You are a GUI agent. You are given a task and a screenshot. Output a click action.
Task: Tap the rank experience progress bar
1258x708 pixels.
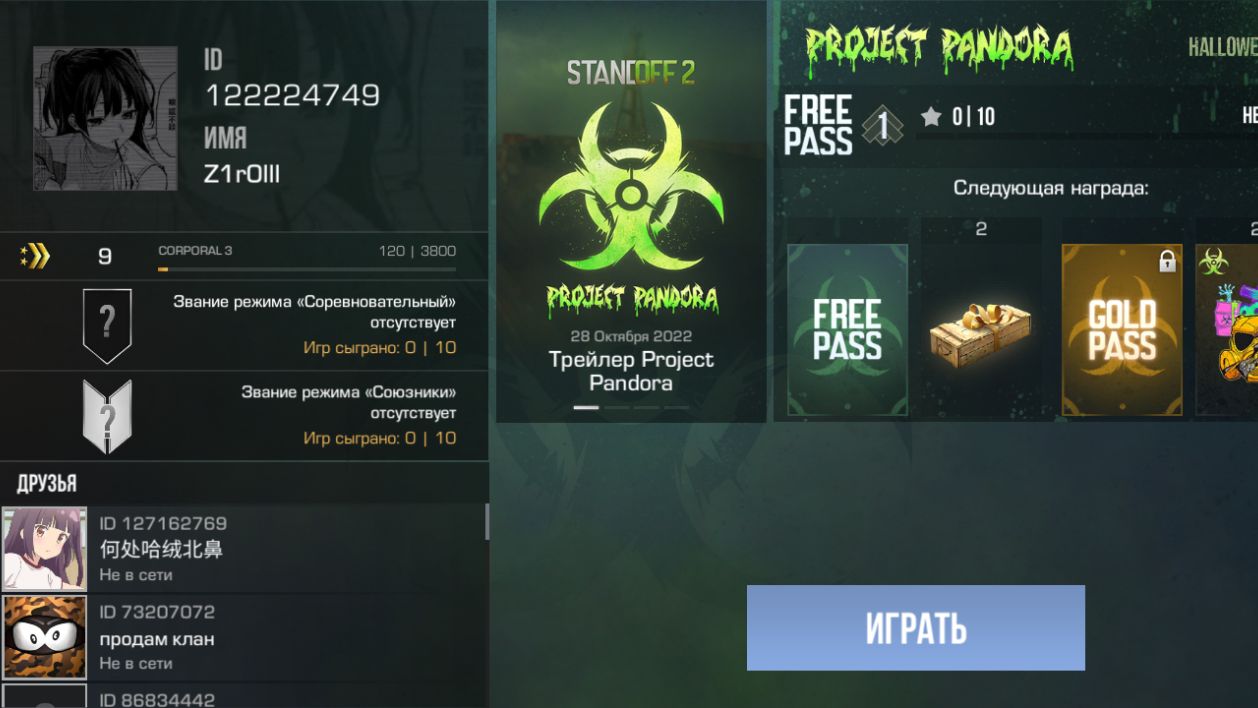click(307, 269)
